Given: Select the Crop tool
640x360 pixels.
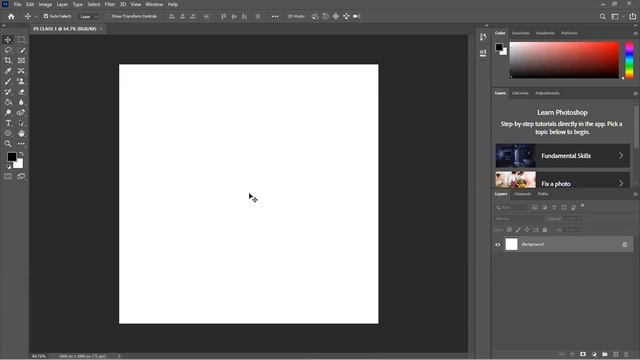Looking at the screenshot, I should click(8, 60).
